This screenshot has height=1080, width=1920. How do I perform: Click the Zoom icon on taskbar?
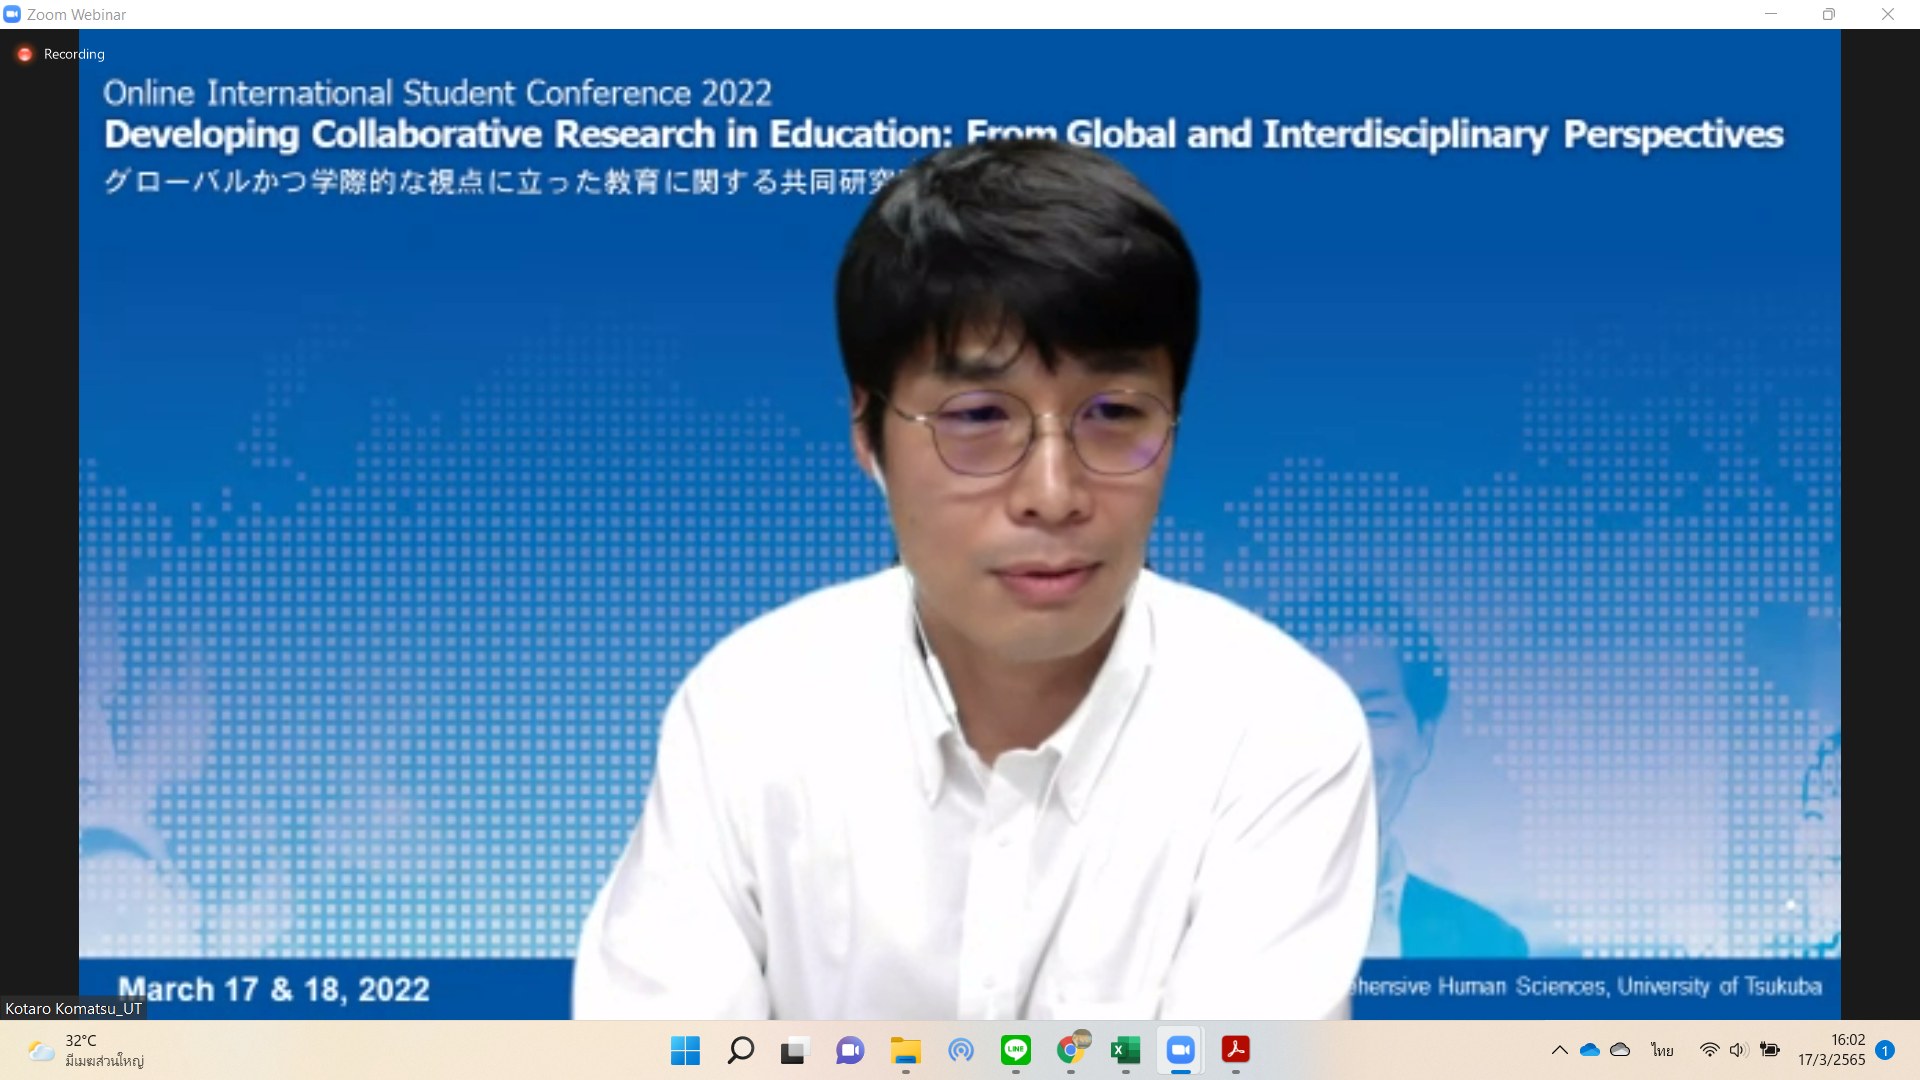tap(1180, 1050)
